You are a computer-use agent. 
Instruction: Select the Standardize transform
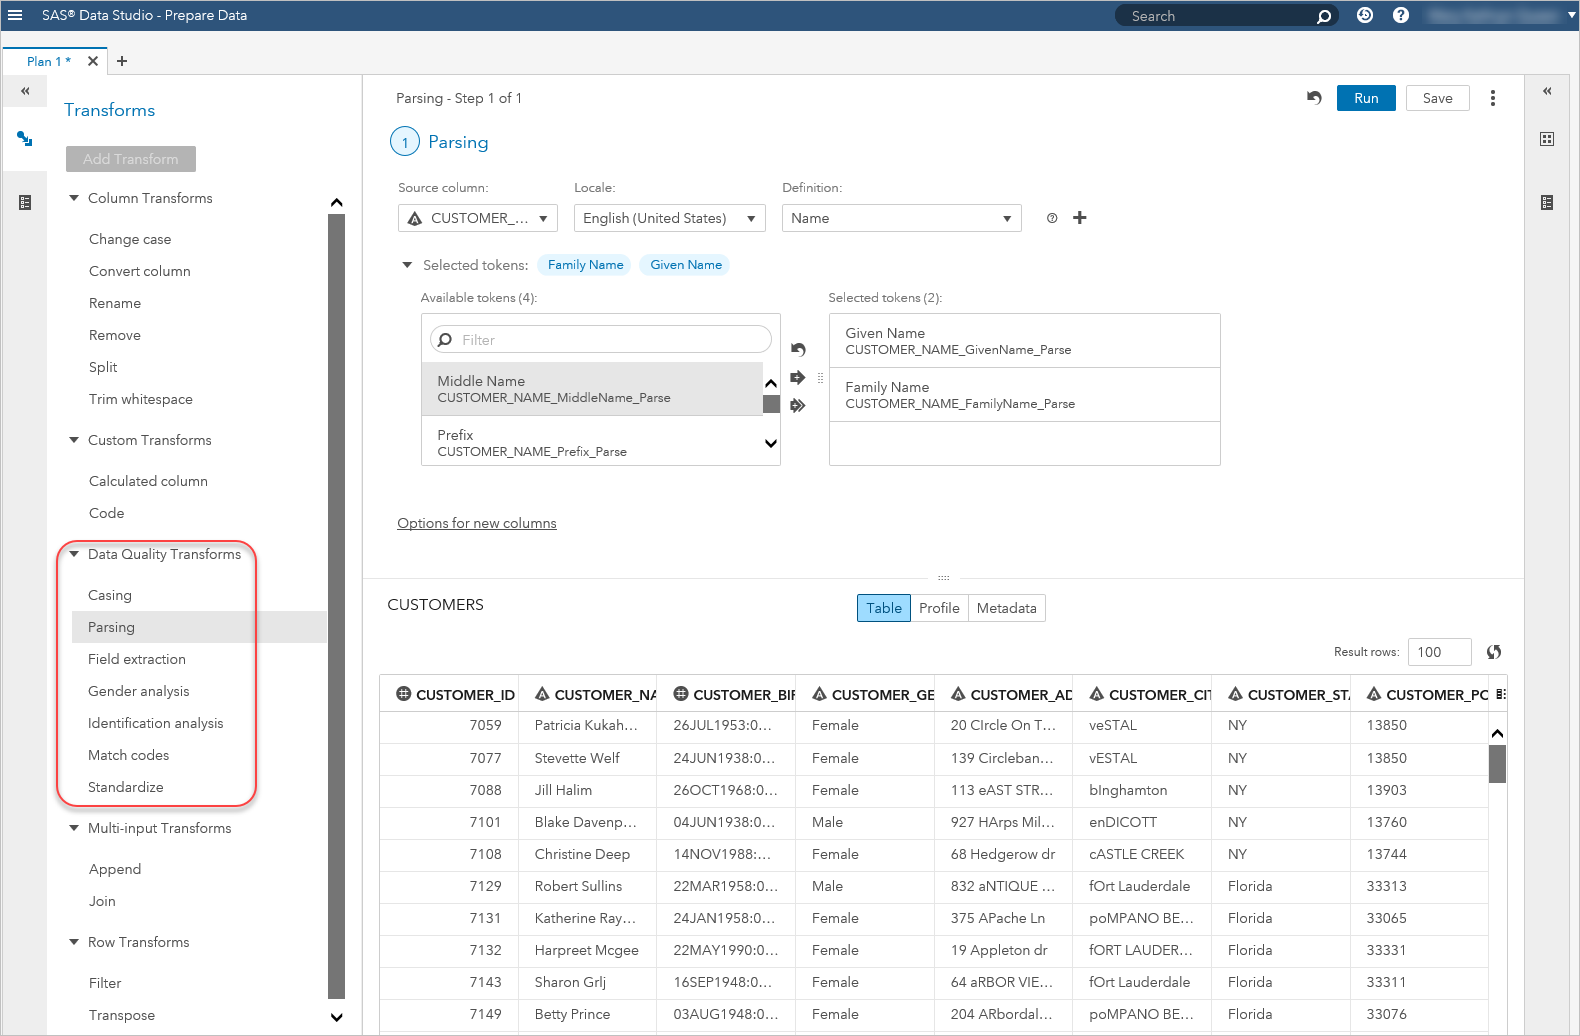(x=126, y=787)
